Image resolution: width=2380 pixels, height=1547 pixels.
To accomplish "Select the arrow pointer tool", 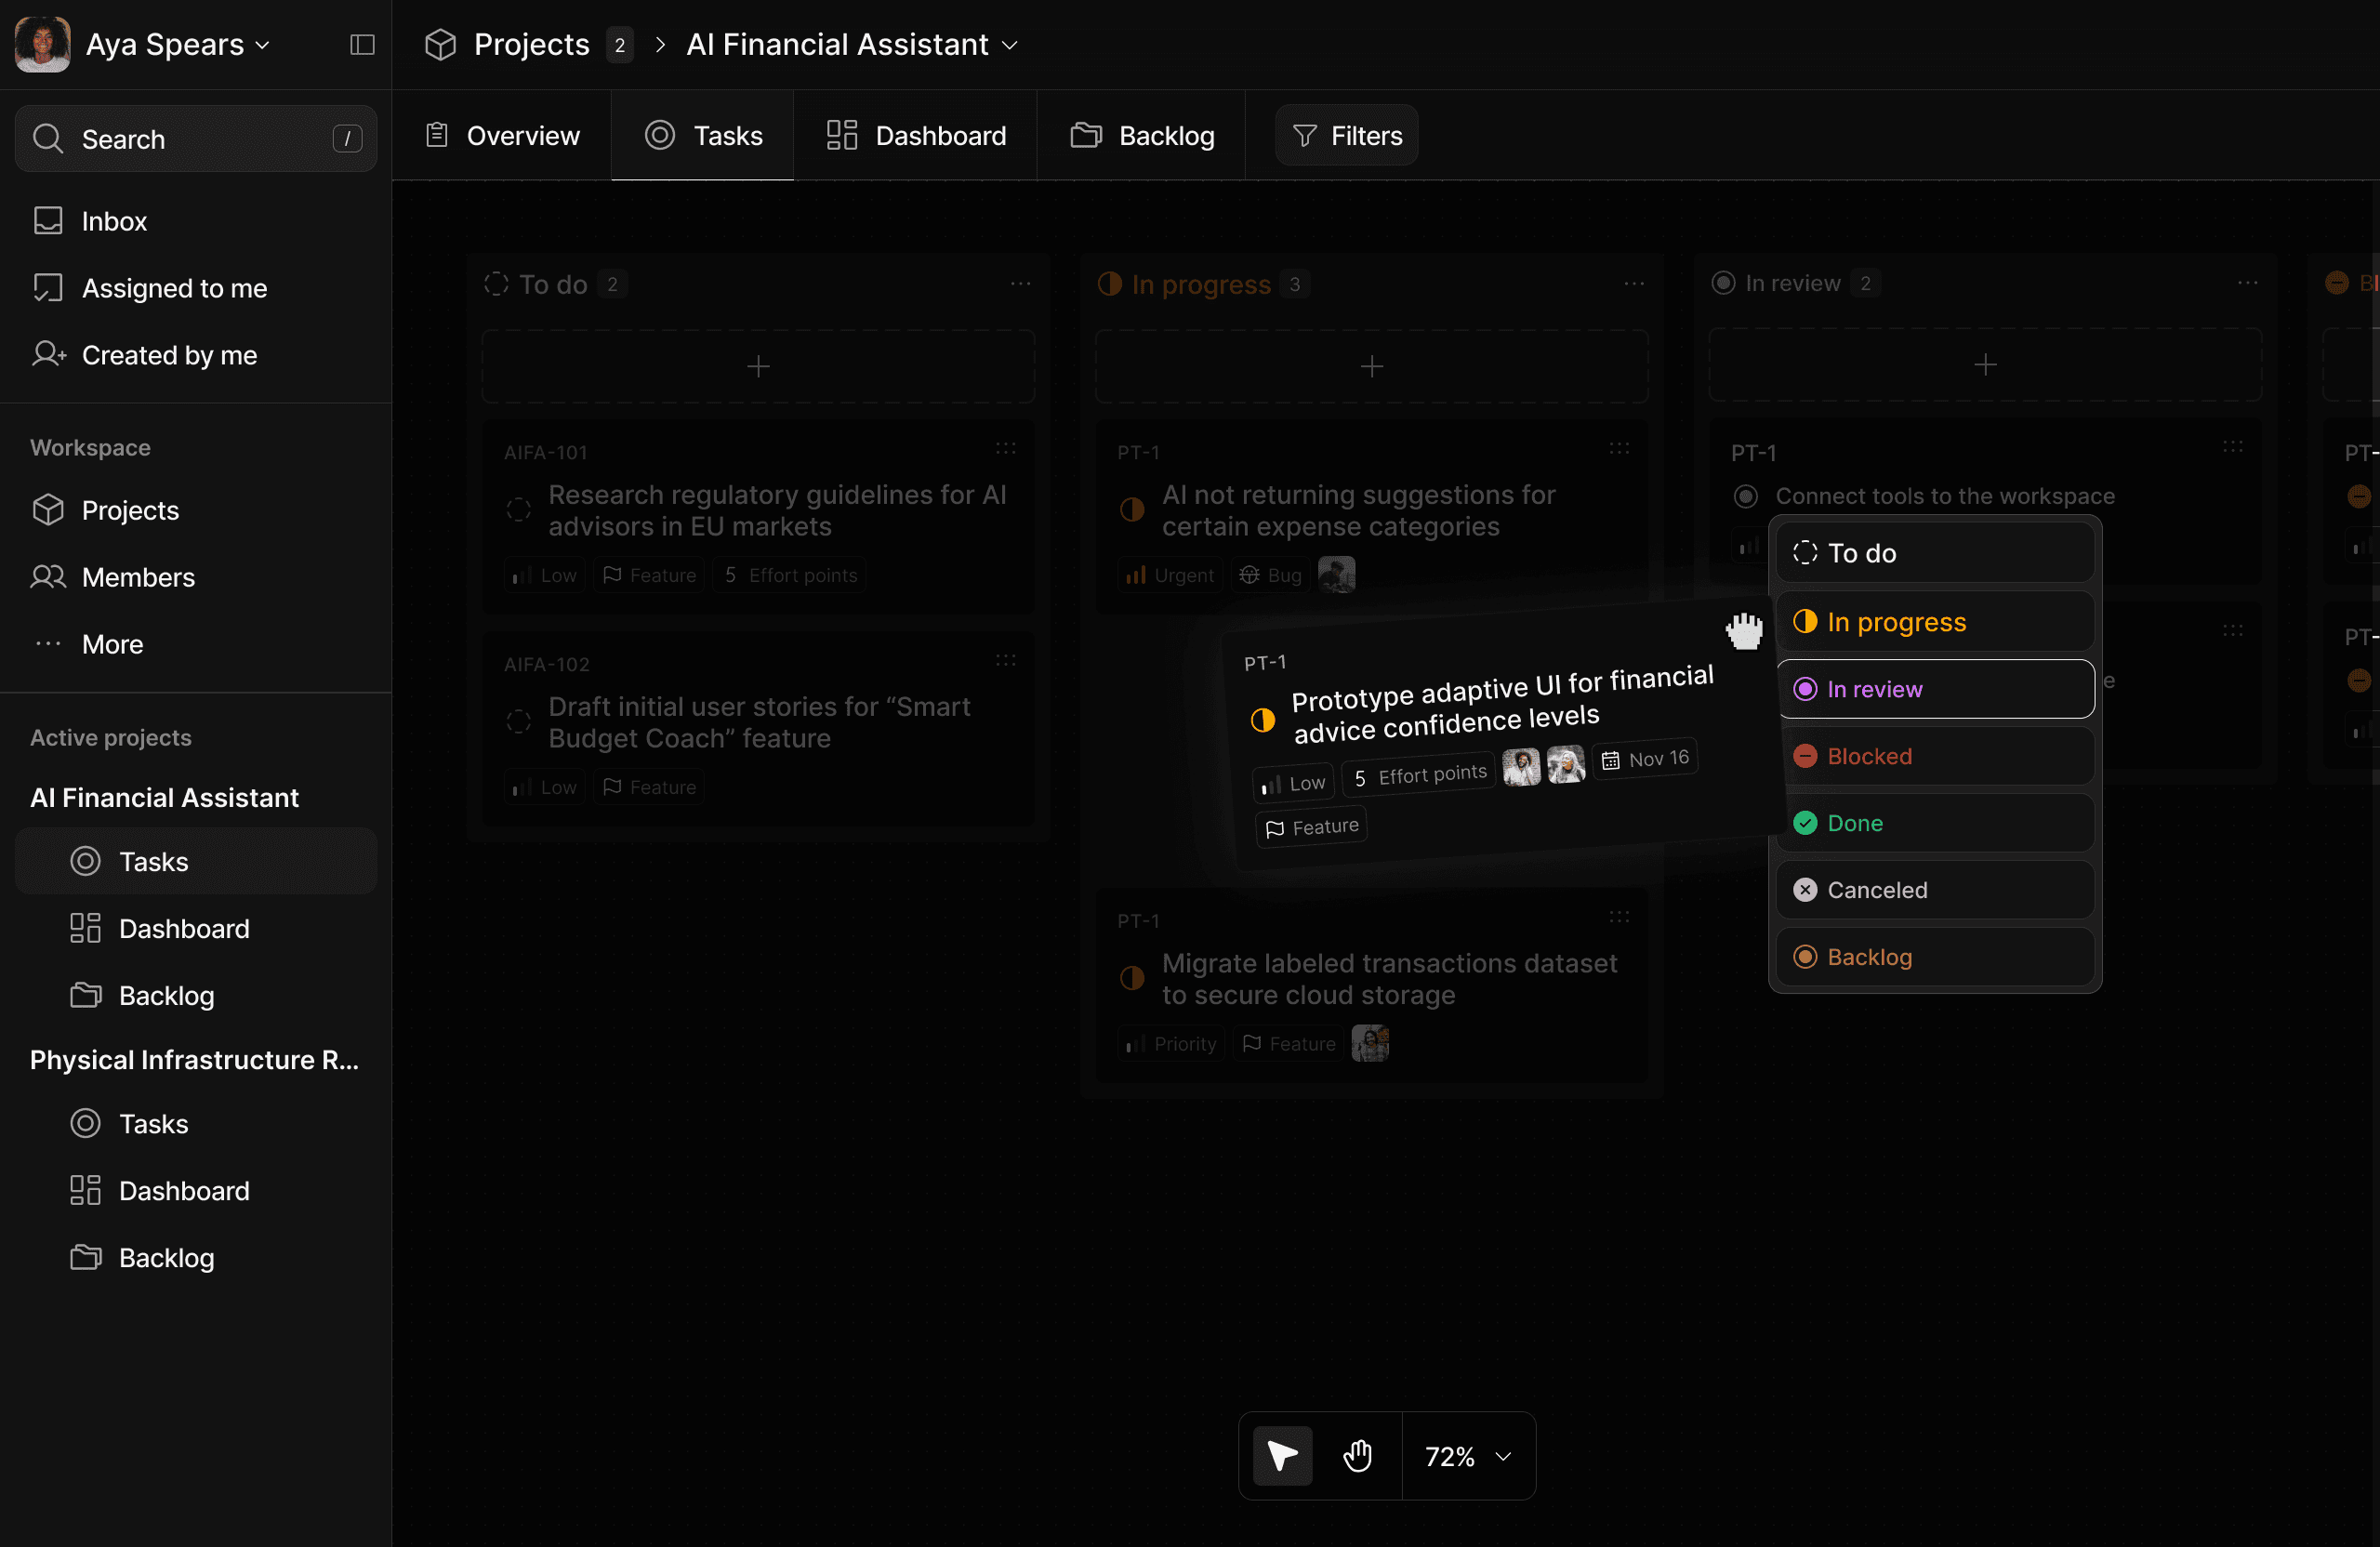I will [x=1282, y=1455].
